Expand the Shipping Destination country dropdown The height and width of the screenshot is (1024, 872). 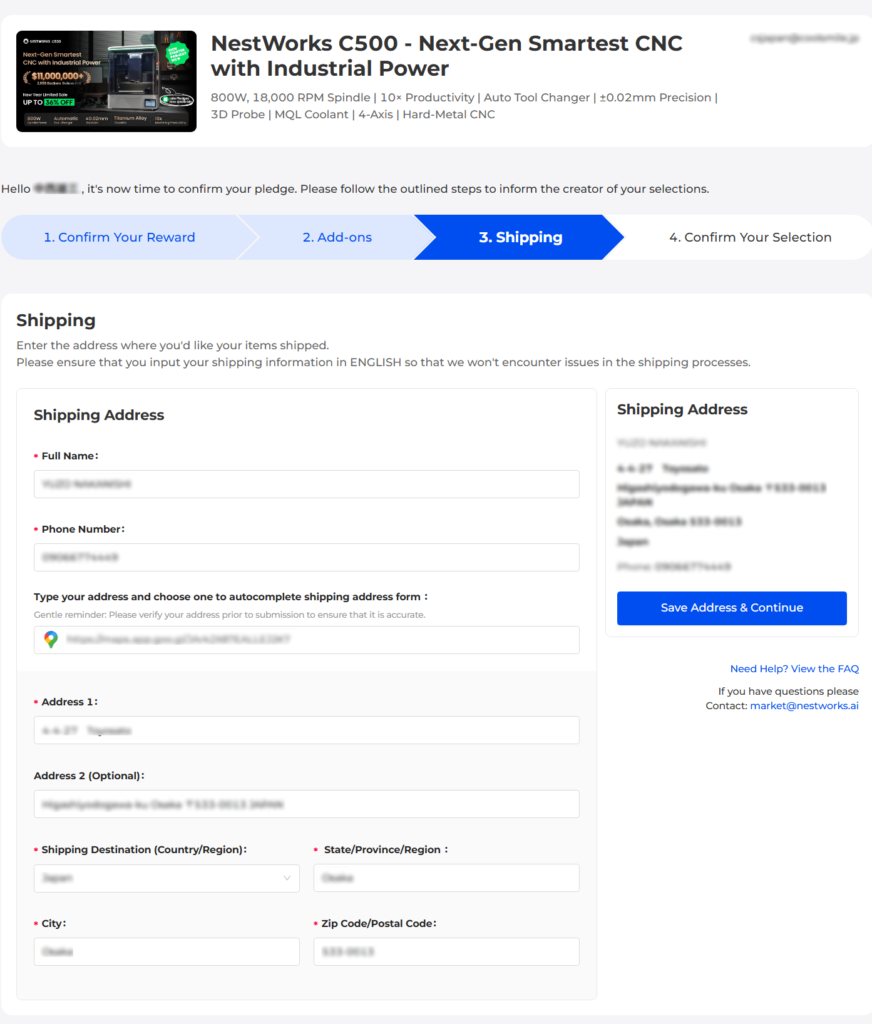[x=166, y=878]
